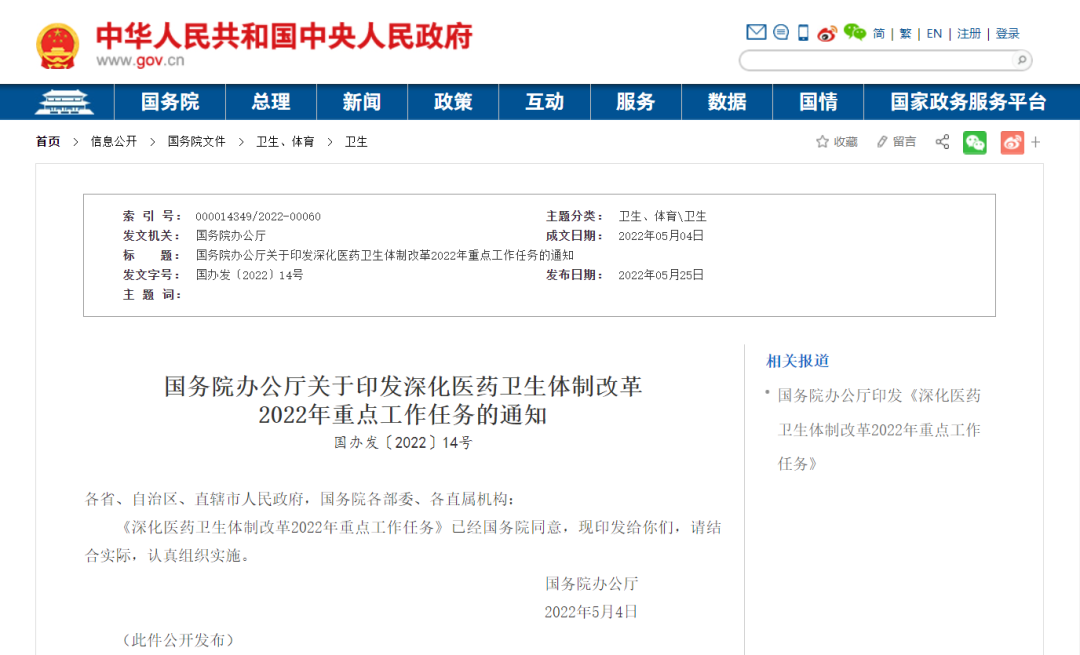This screenshot has width=1080, height=655.
Task: Click the search magnifier icon
Action: [1020, 60]
